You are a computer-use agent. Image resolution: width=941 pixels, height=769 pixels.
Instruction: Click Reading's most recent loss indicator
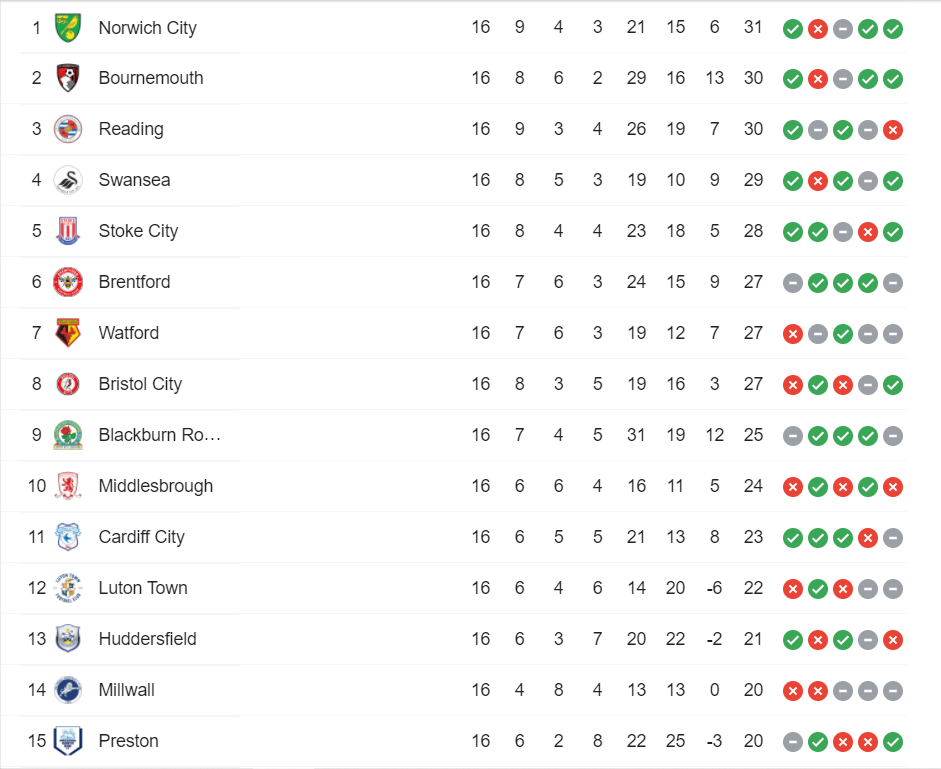[x=893, y=130]
